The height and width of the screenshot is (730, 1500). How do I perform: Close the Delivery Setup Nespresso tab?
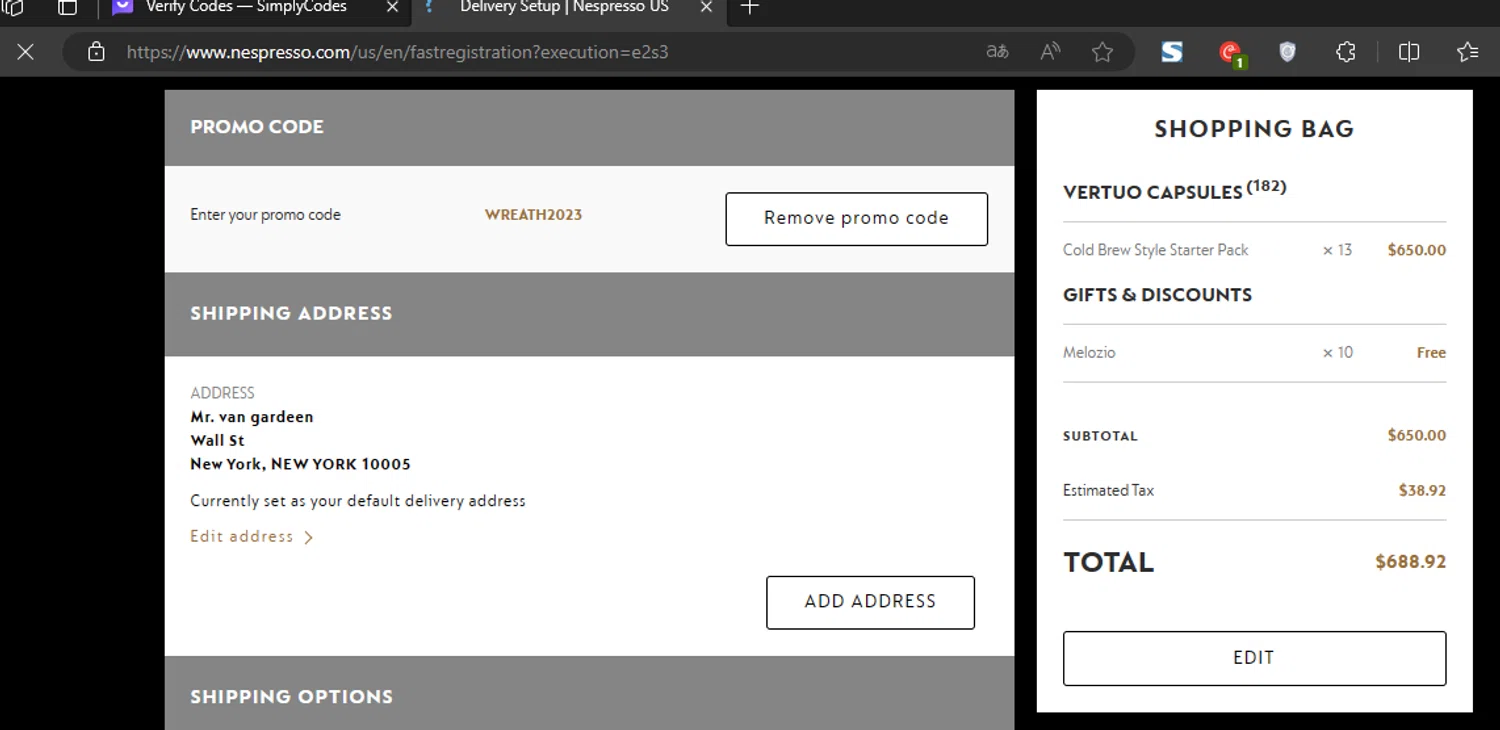(x=706, y=8)
